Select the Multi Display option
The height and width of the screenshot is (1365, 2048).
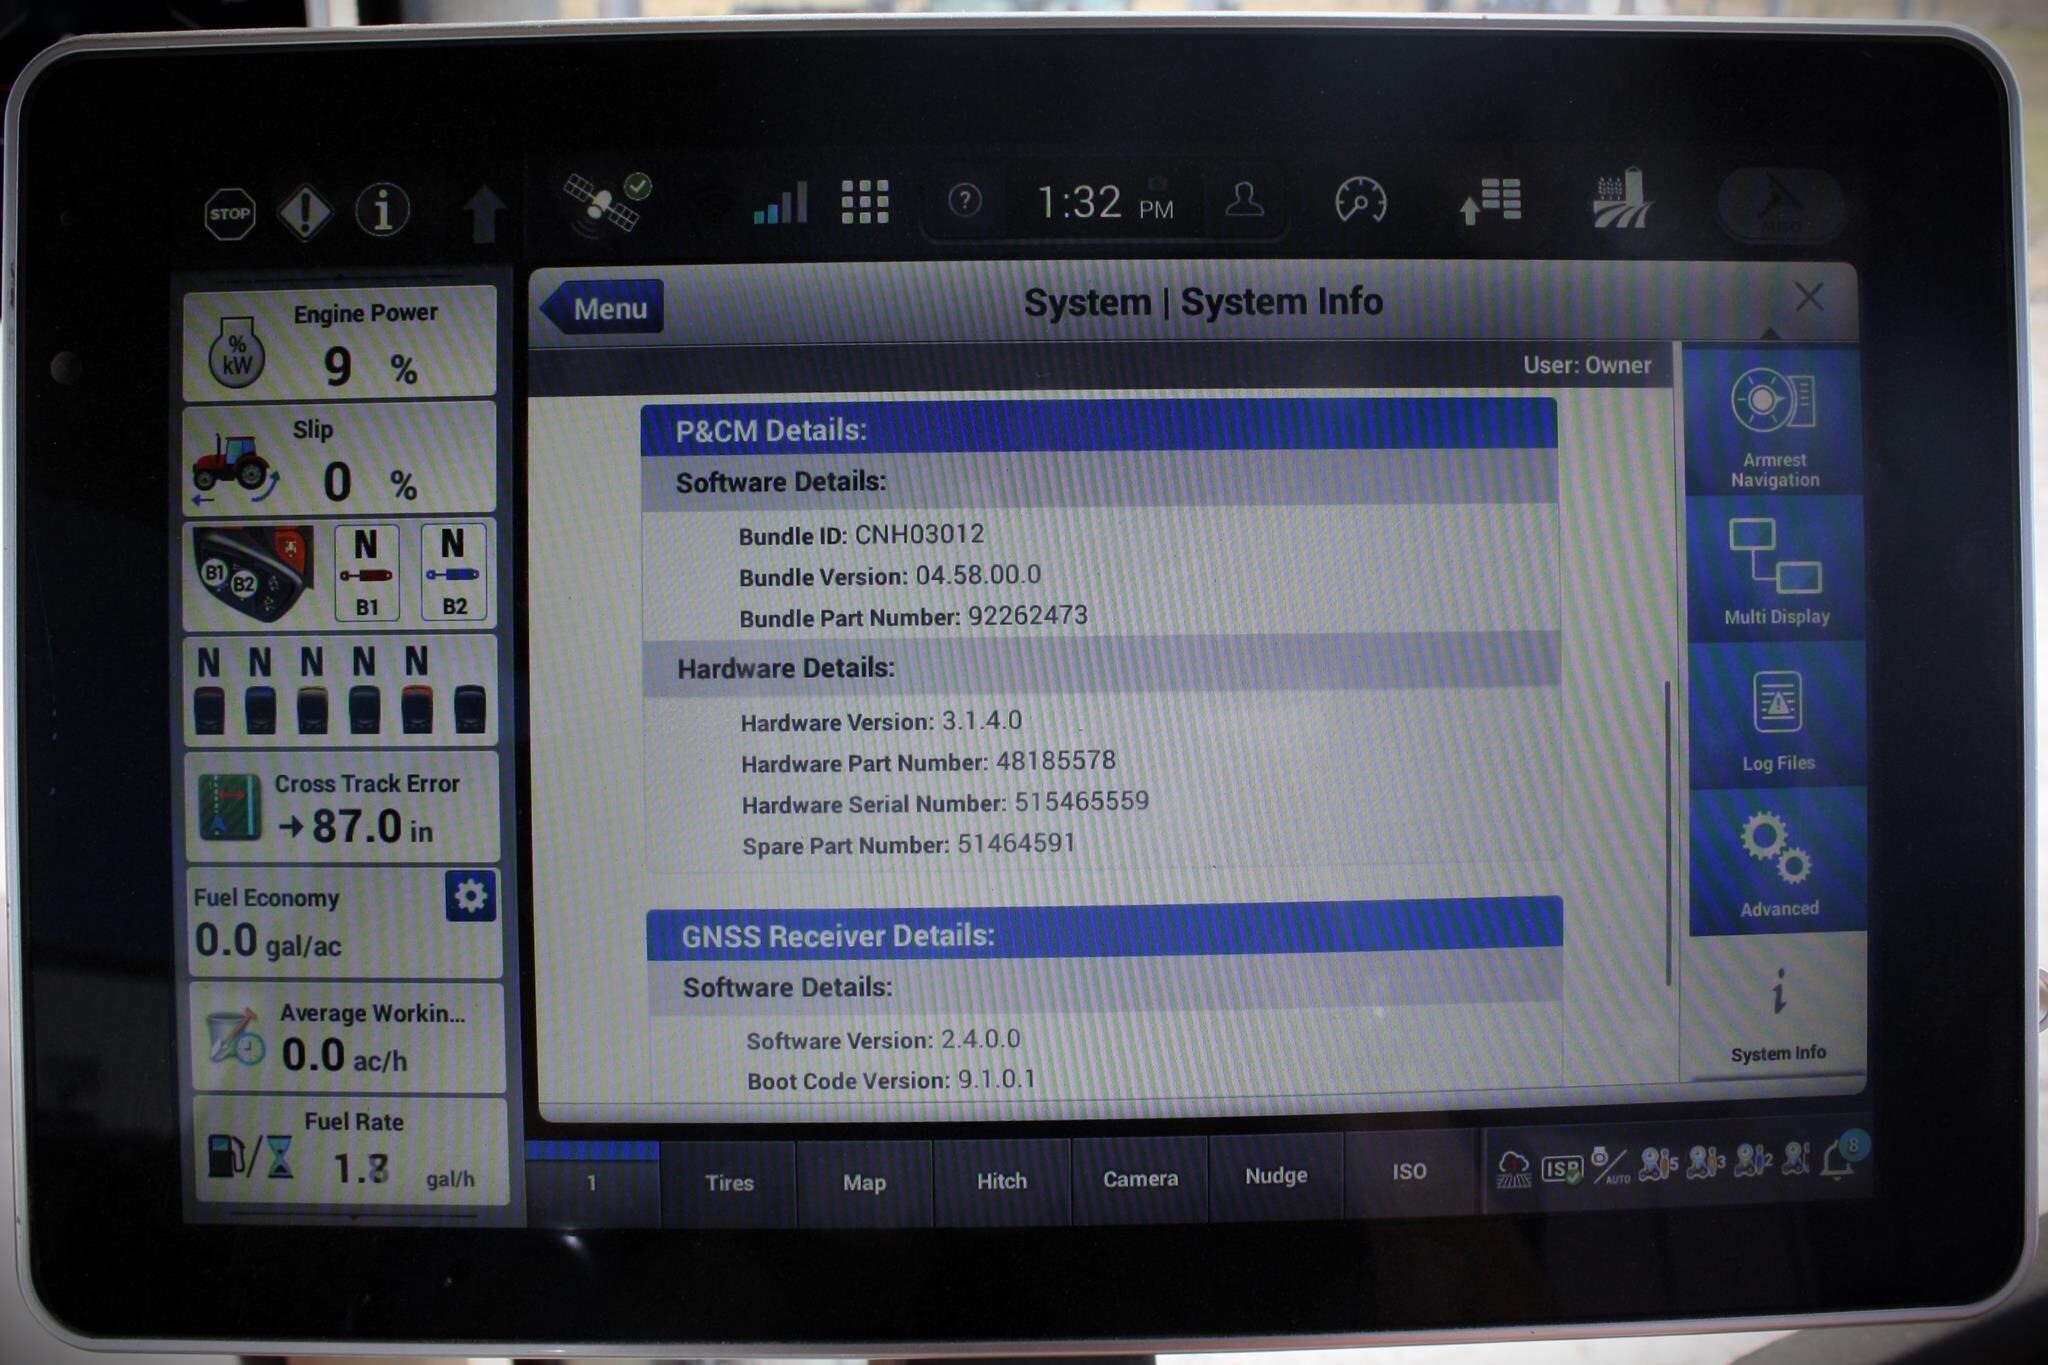click(x=1776, y=571)
